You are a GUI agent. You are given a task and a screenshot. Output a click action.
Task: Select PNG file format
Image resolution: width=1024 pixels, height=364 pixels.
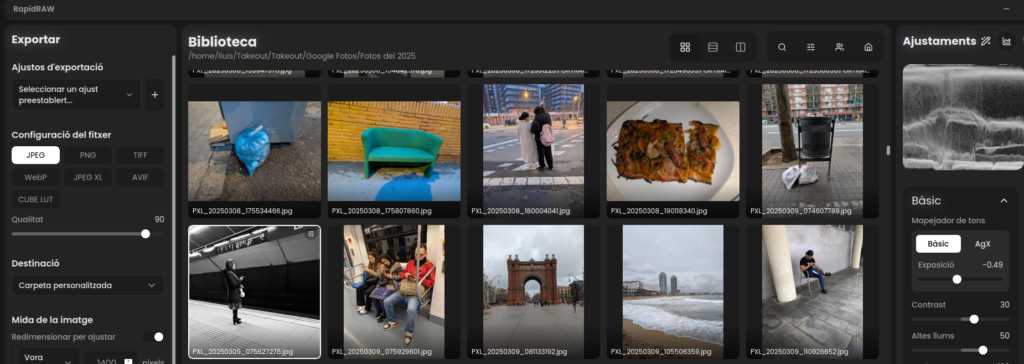click(88, 155)
